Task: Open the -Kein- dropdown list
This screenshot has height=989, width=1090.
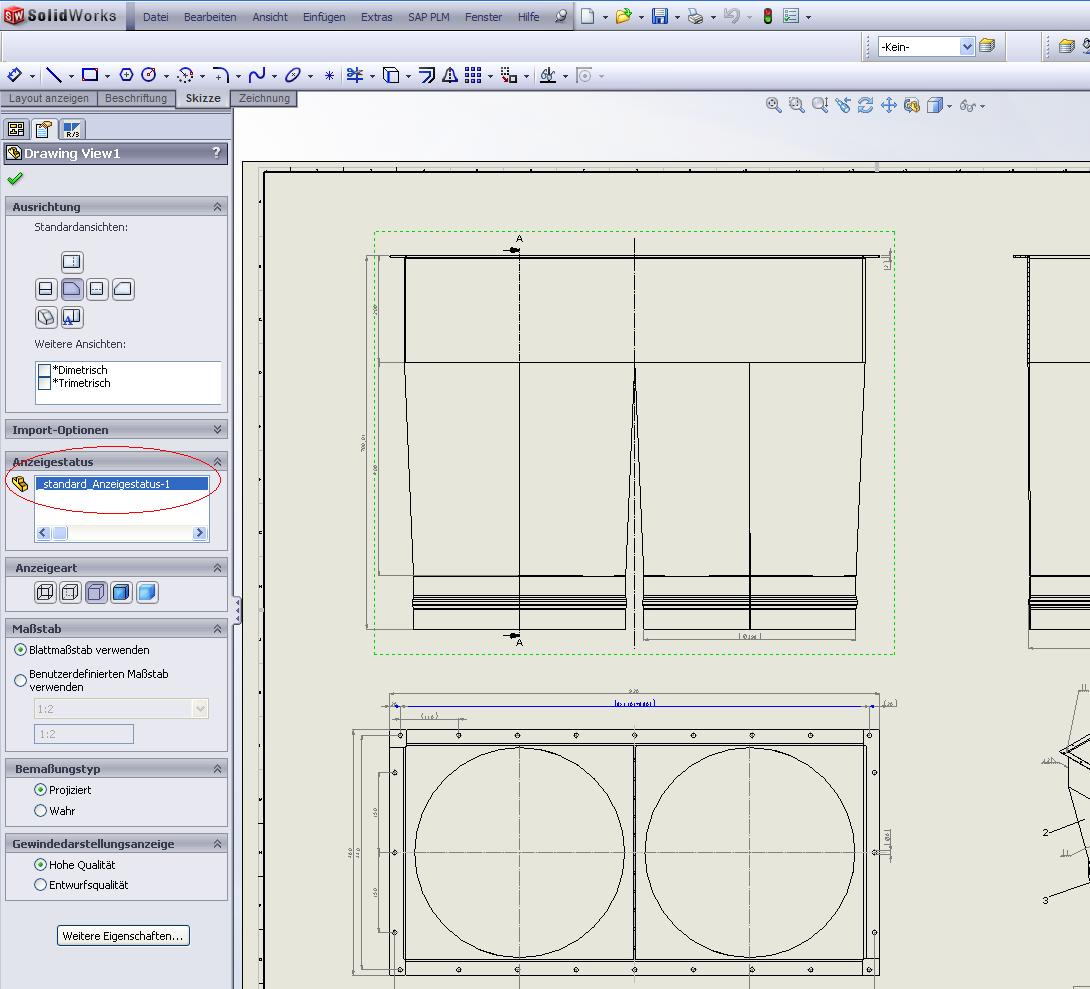Action: pyautogui.click(x=967, y=46)
